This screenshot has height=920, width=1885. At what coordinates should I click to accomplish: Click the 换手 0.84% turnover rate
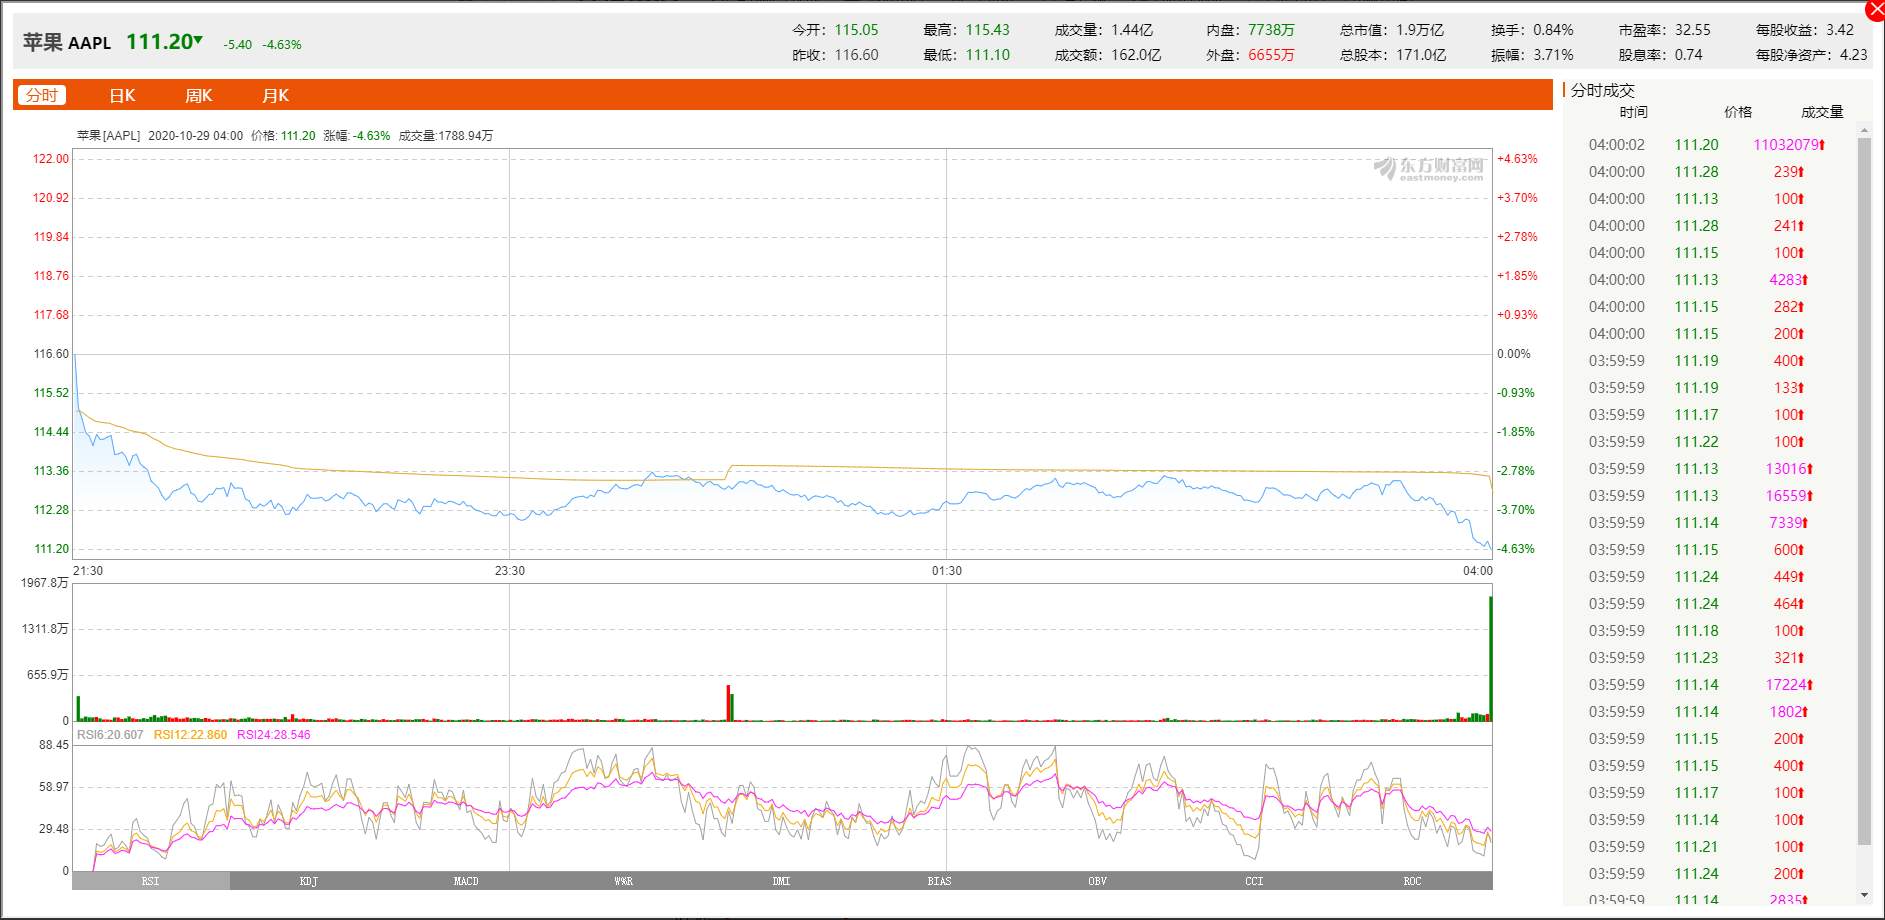tap(1532, 30)
